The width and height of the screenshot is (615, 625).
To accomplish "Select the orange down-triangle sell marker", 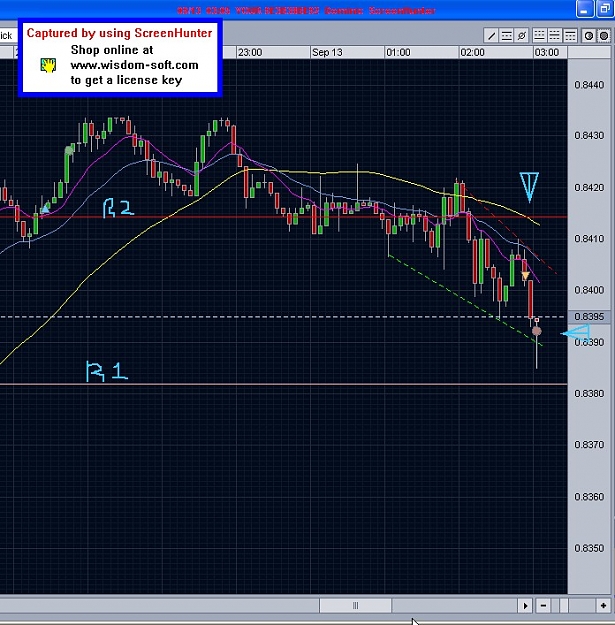I will tap(525, 275).
